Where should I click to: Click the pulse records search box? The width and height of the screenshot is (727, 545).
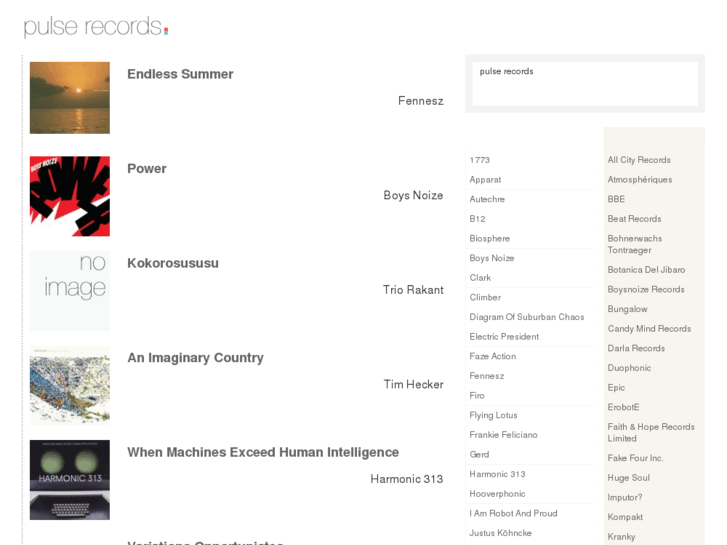[585, 83]
